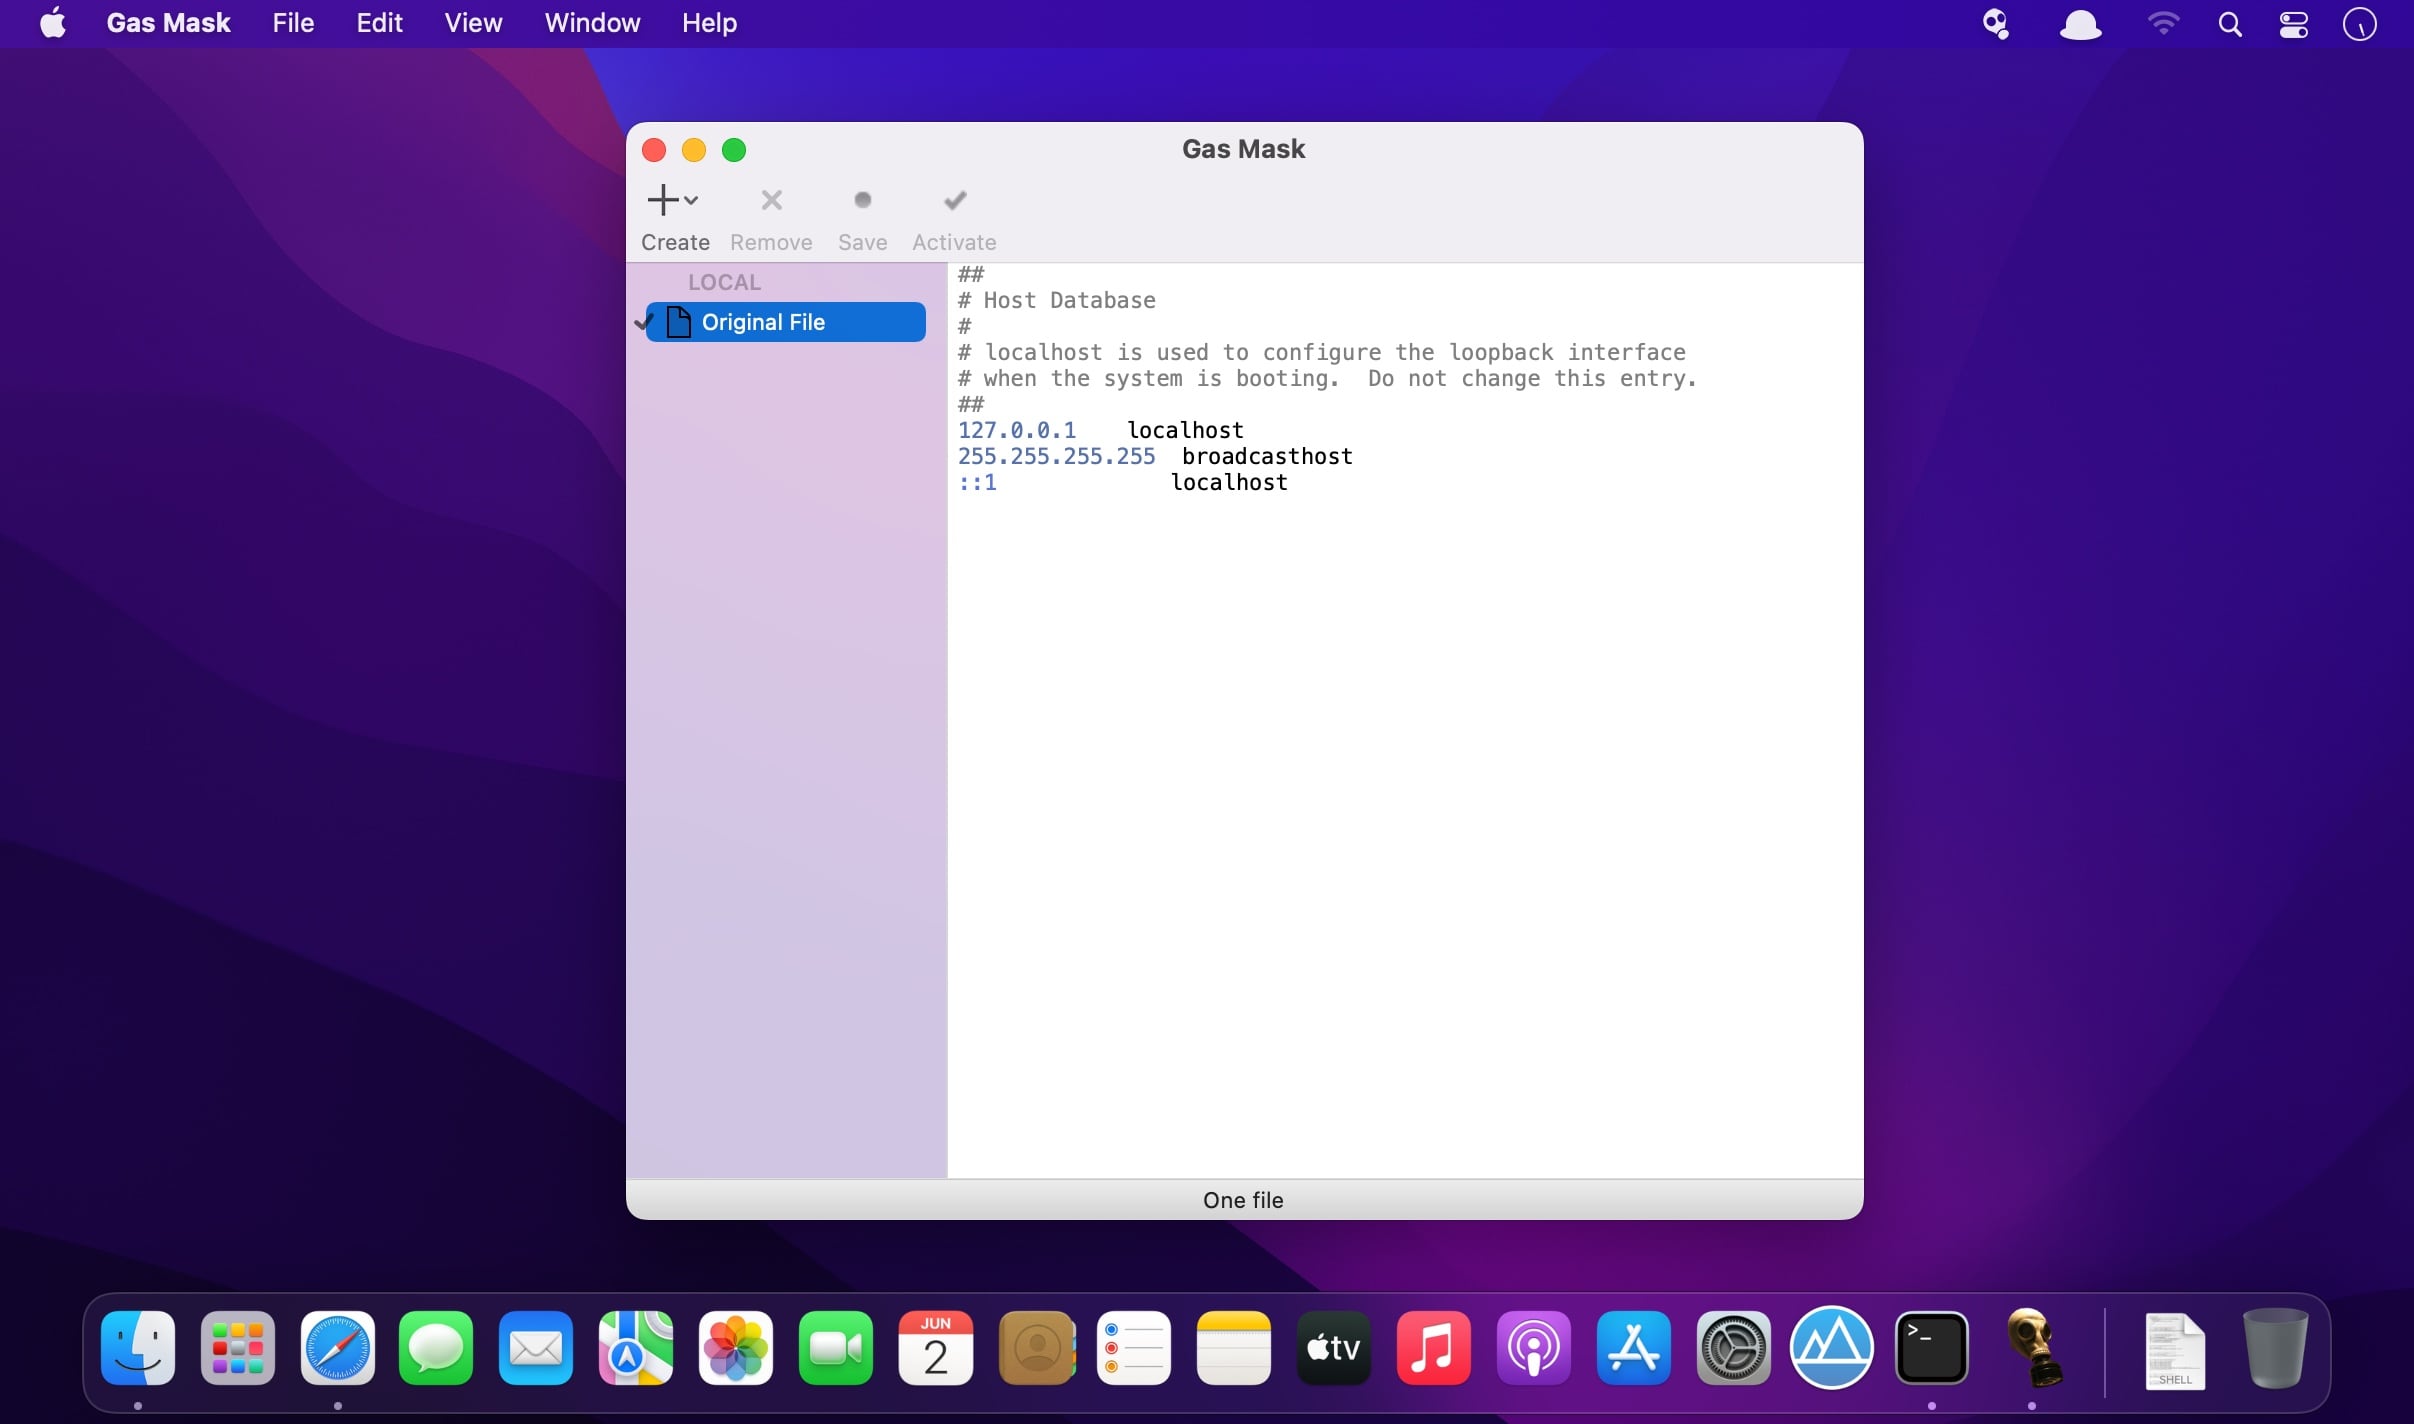
Task: Open Messages from the Dock
Action: [436, 1348]
